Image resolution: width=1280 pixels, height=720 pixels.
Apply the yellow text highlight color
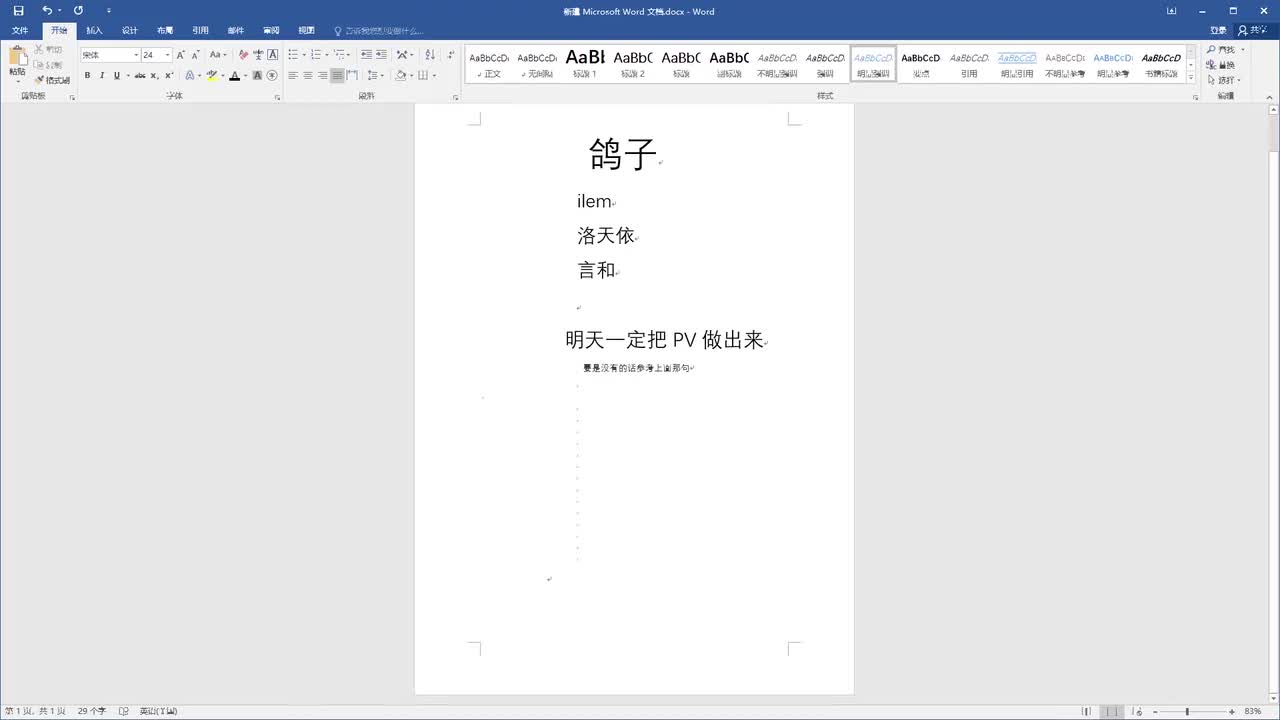[212, 75]
